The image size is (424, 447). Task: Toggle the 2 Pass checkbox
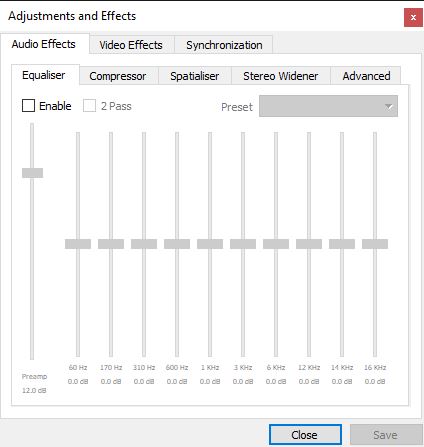coord(89,106)
